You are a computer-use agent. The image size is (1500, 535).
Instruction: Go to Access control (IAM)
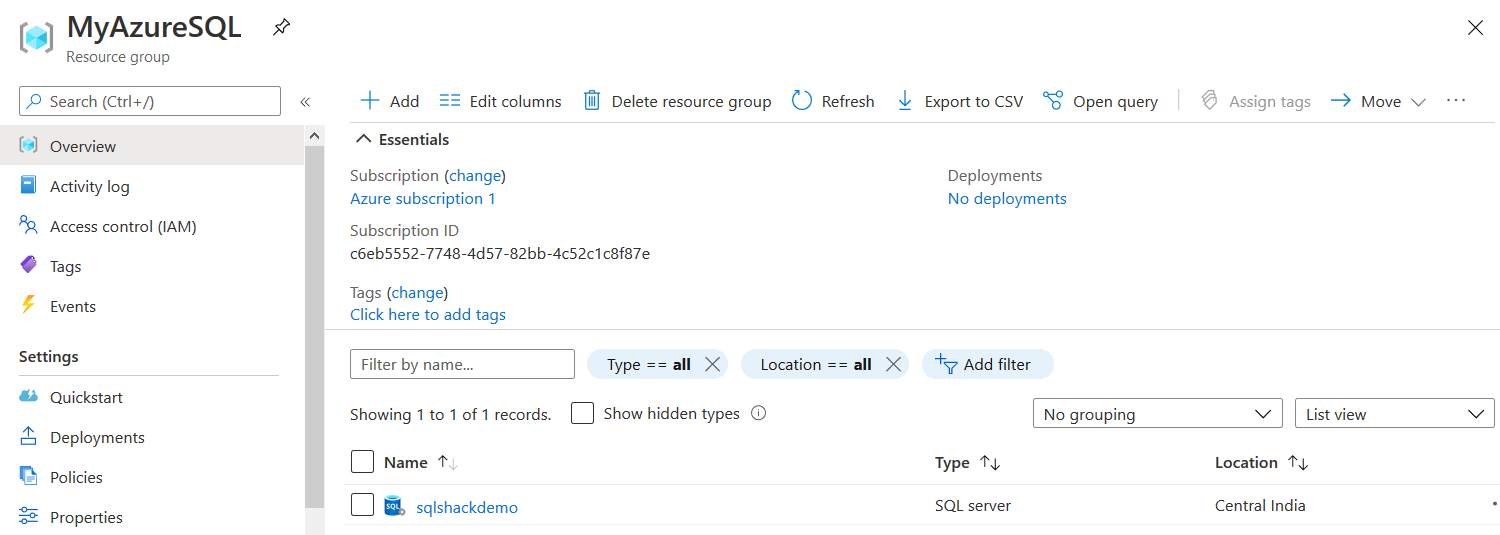[x=122, y=226]
